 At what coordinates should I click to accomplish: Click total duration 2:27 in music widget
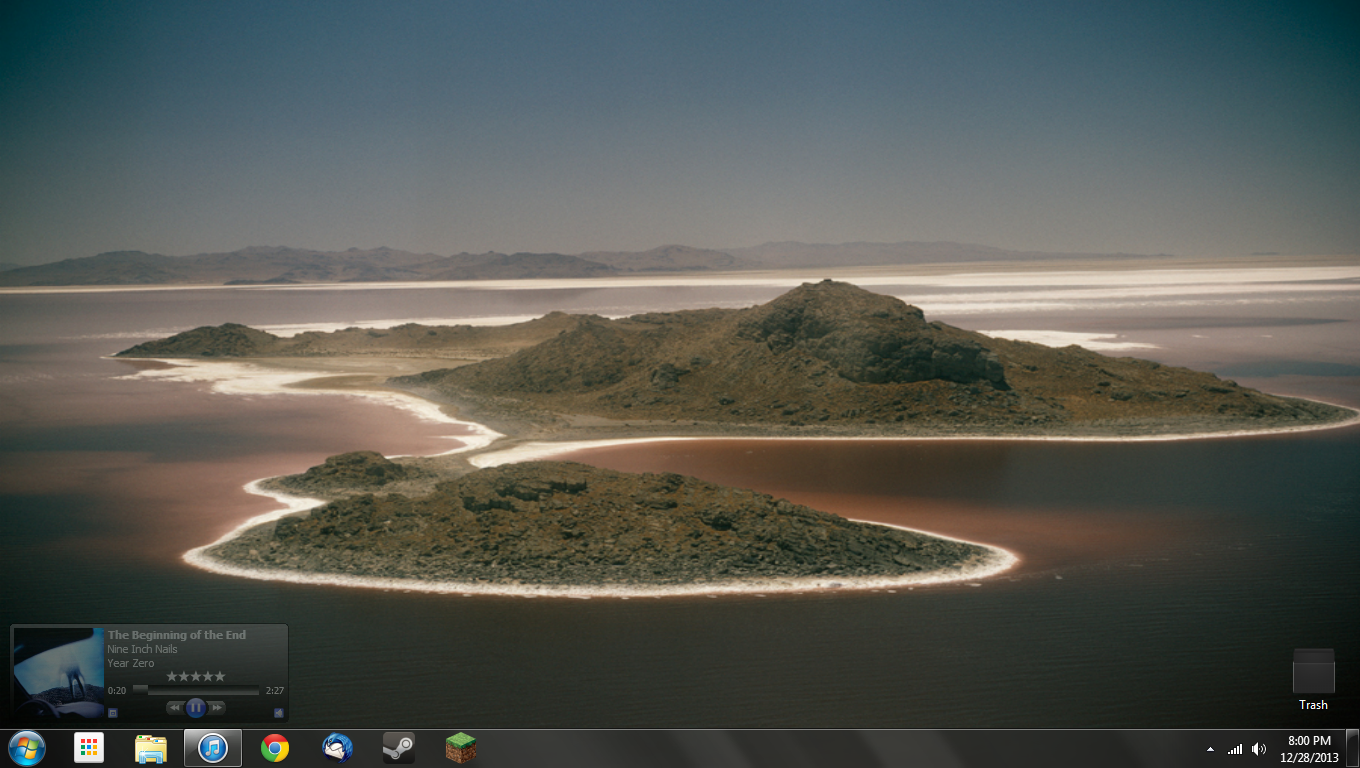point(275,691)
